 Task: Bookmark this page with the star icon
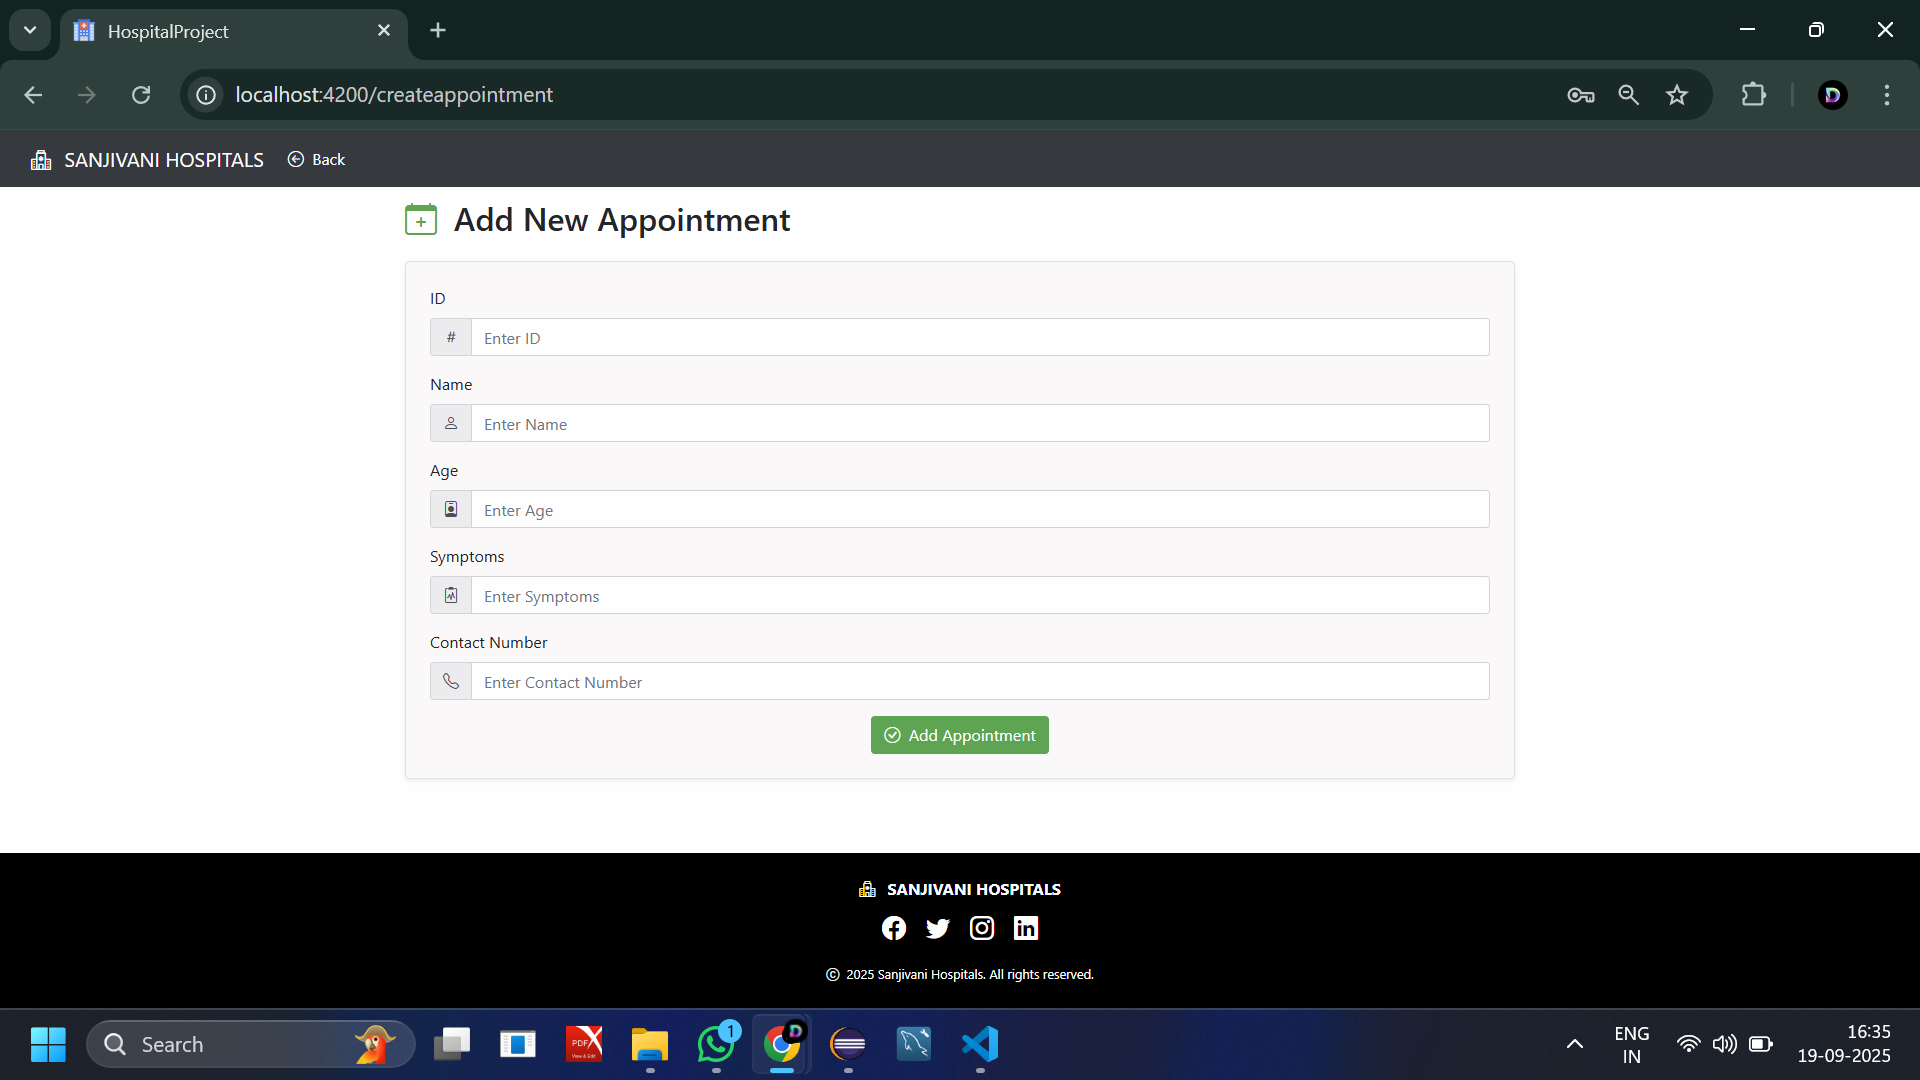point(1677,95)
